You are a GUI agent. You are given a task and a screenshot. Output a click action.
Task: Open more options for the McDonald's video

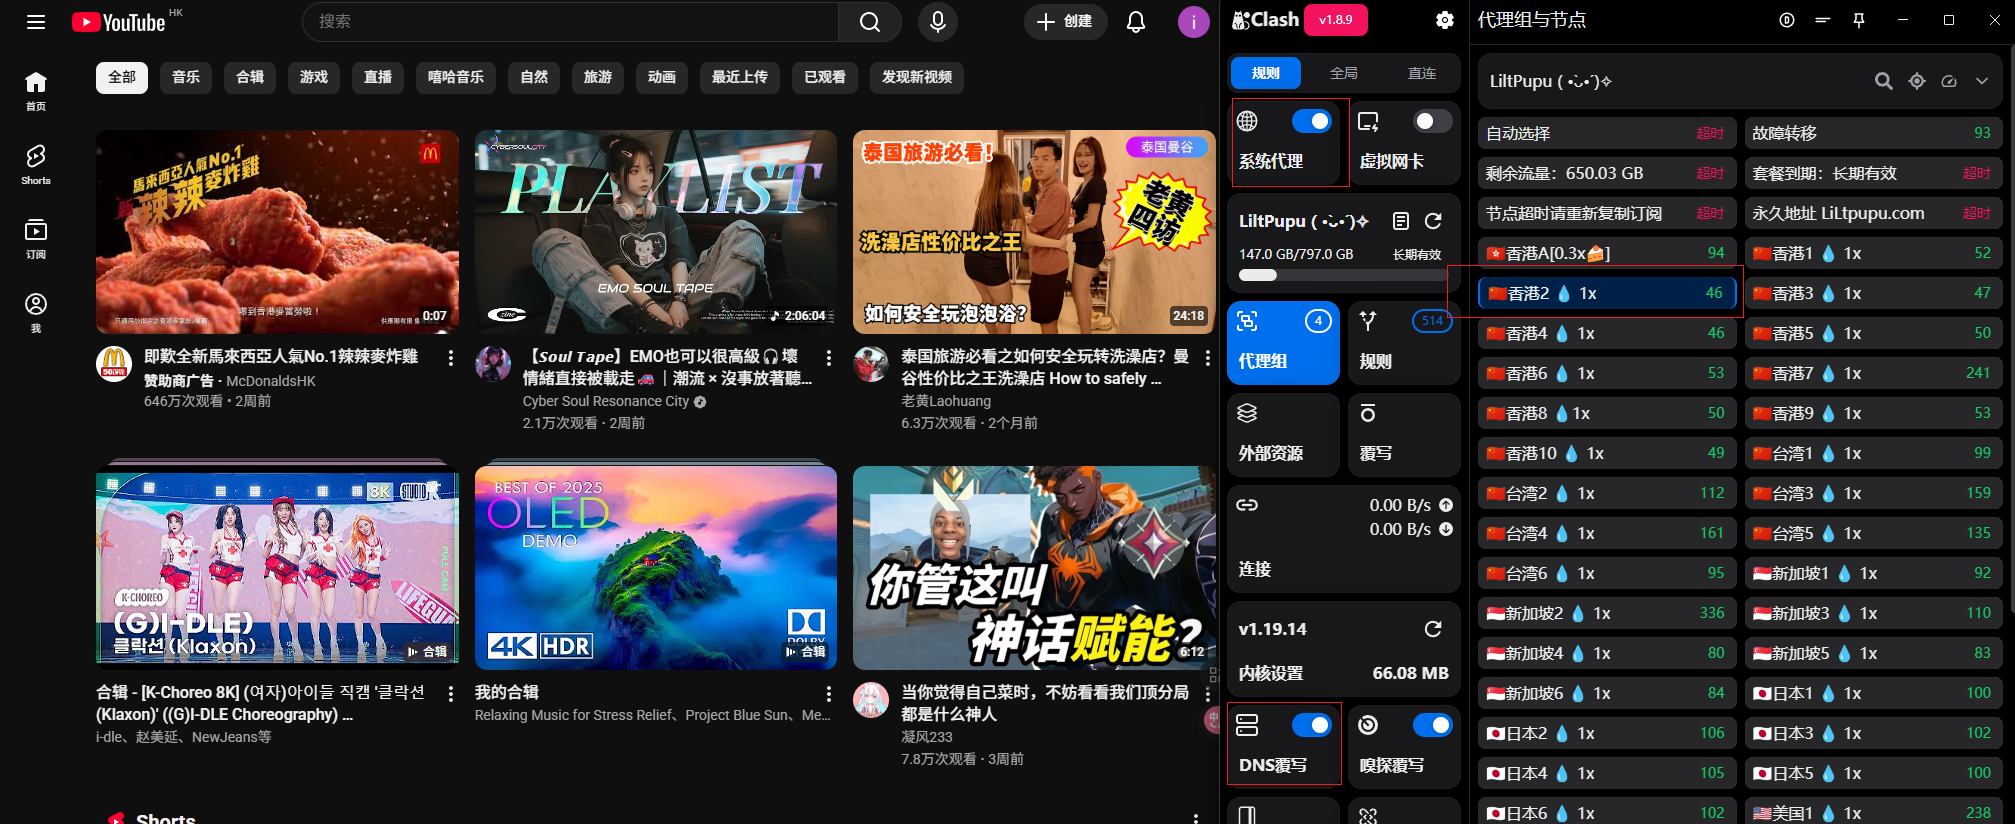451,358
